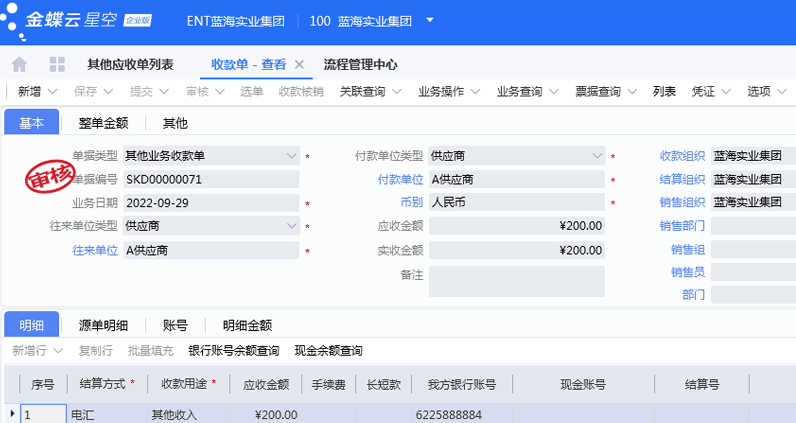Screen dimensions: 796x423
Task: Expand the 付款单位类型 combo box
Action: (x=597, y=156)
